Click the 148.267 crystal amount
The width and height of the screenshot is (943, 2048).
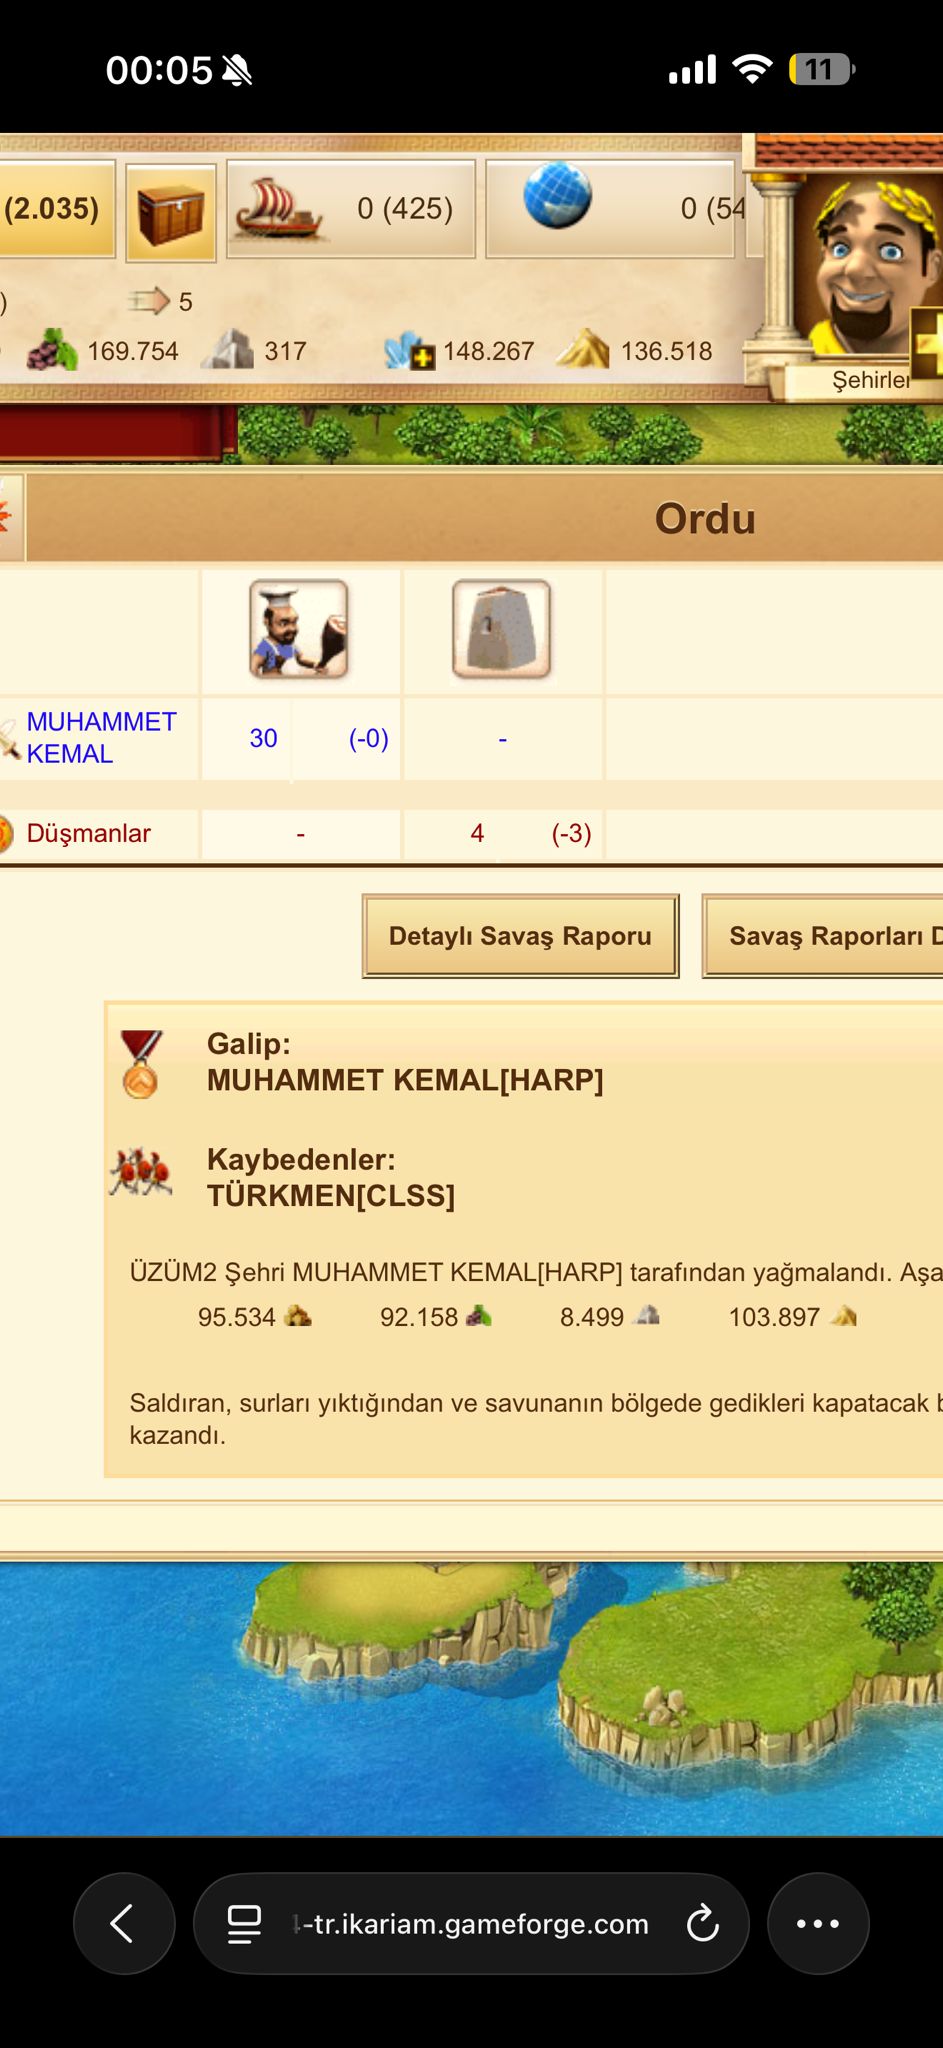tap(489, 351)
